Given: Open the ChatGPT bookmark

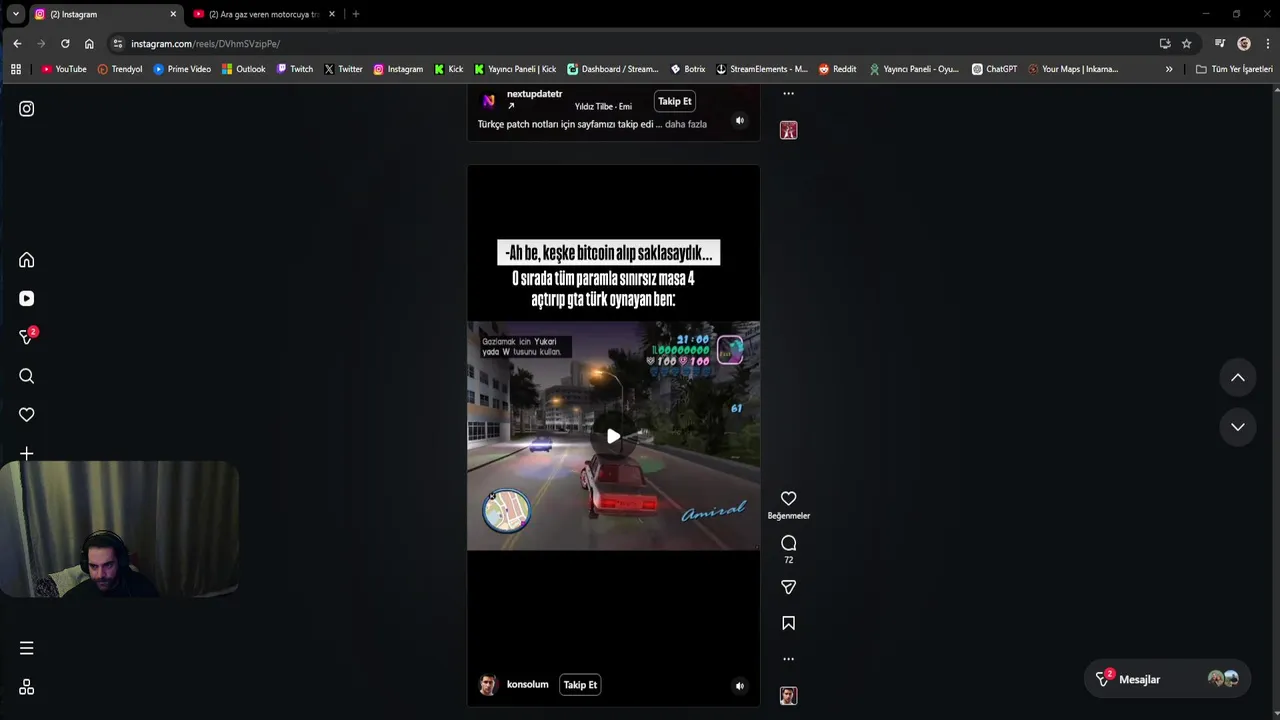Looking at the screenshot, I should [995, 69].
